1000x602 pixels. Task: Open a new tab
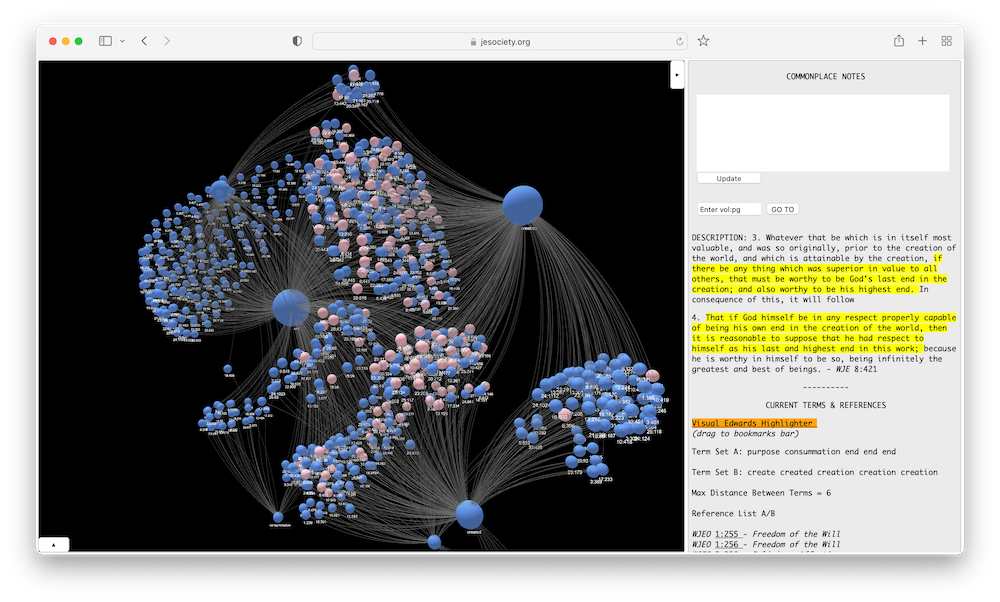click(922, 41)
